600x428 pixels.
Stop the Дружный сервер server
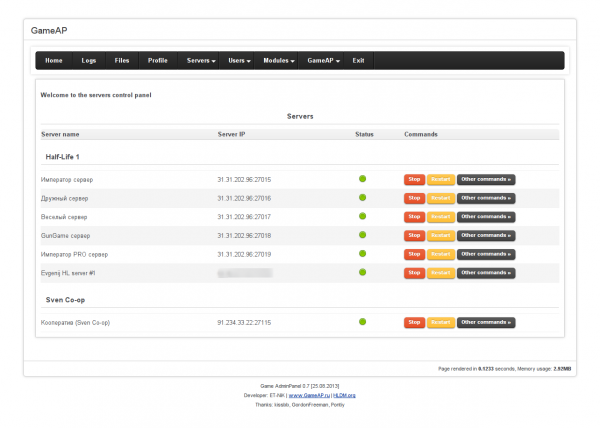point(414,198)
